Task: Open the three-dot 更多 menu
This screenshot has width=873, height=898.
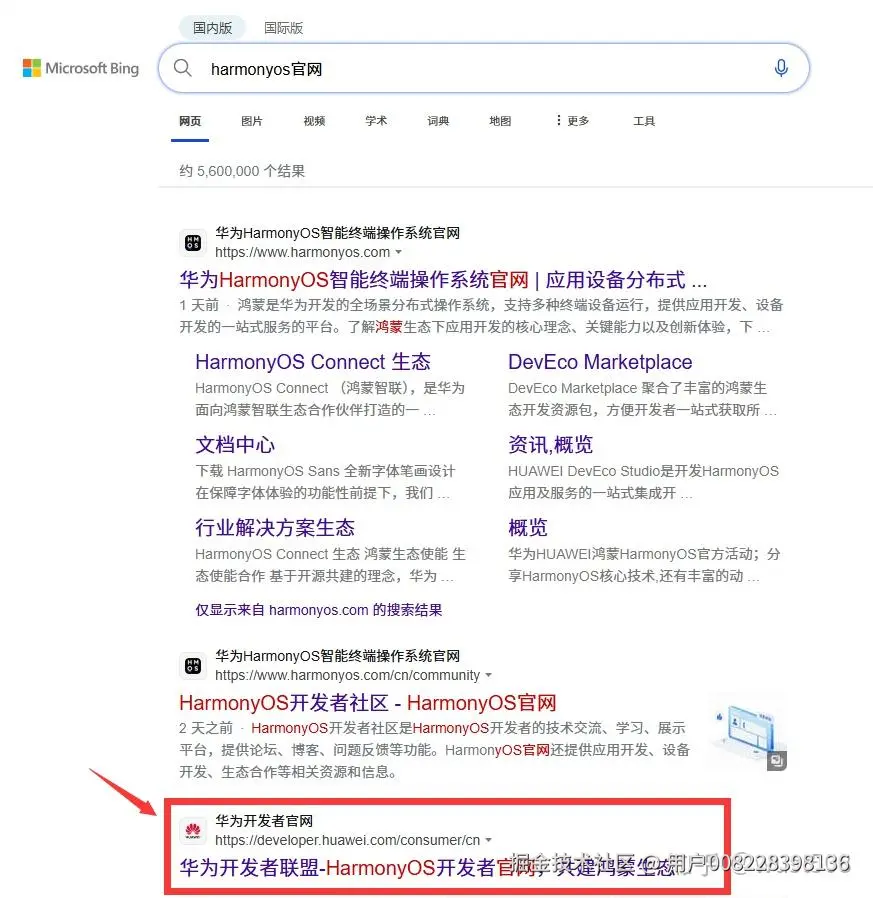Action: pos(572,121)
